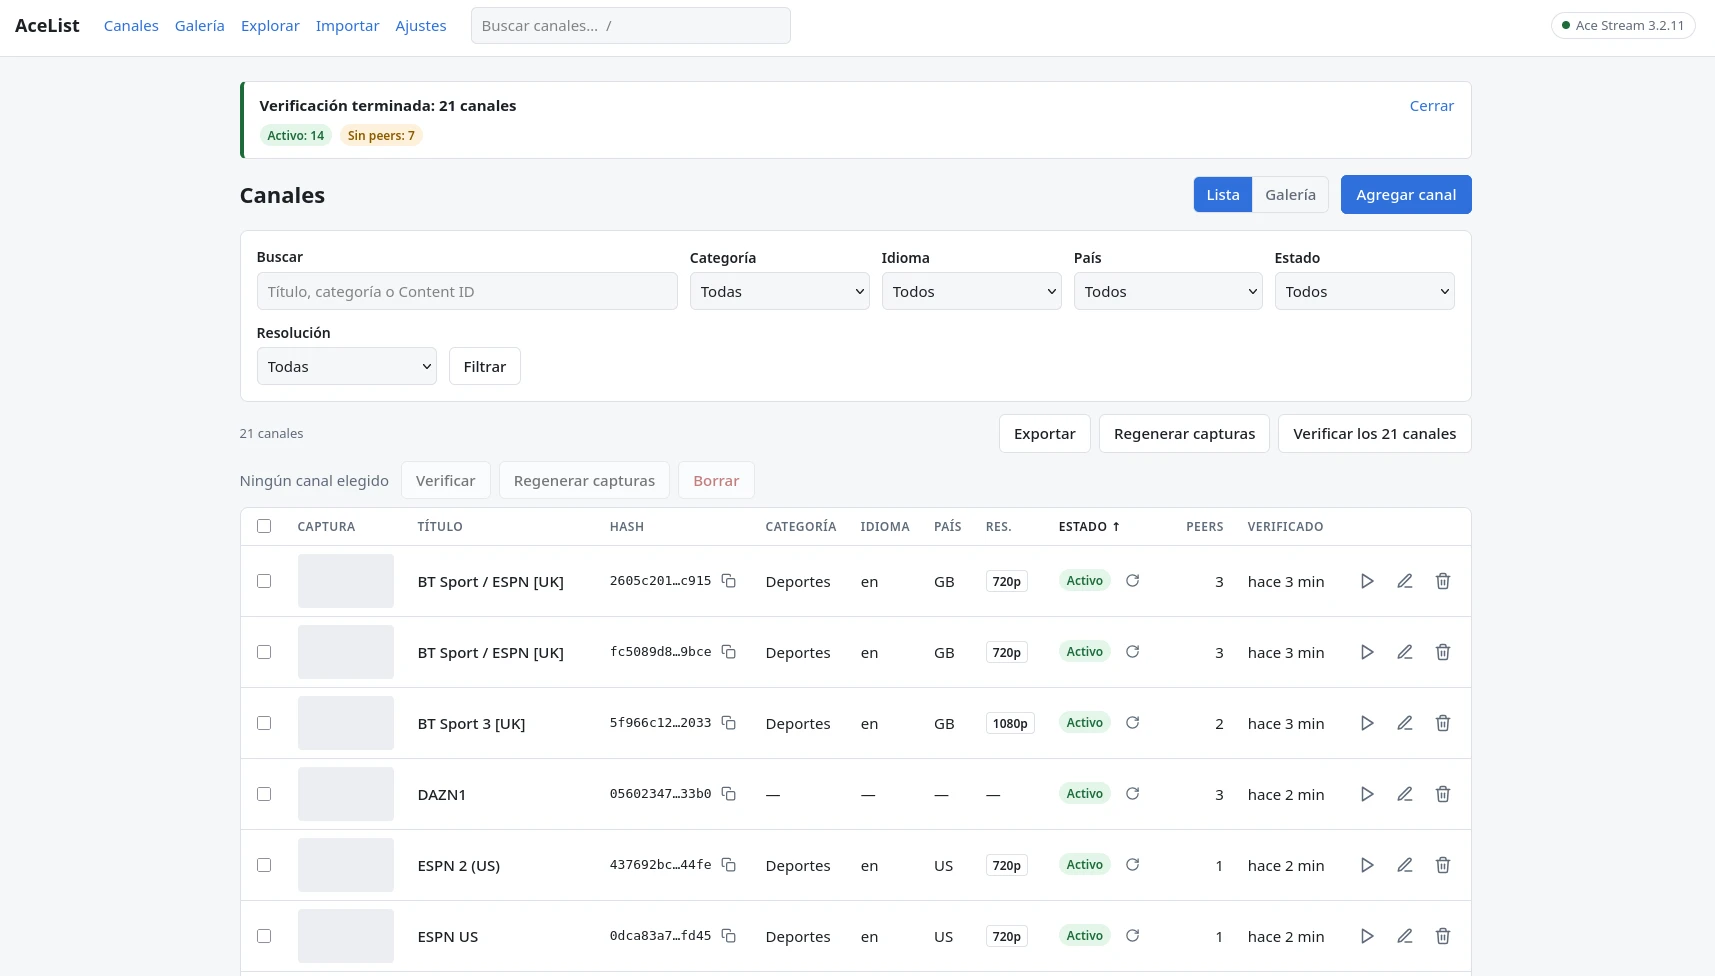1715x976 pixels.
Task: Copy hash 0dca83a7…fd45 of ESPN US
Action: tap(729, 936)
